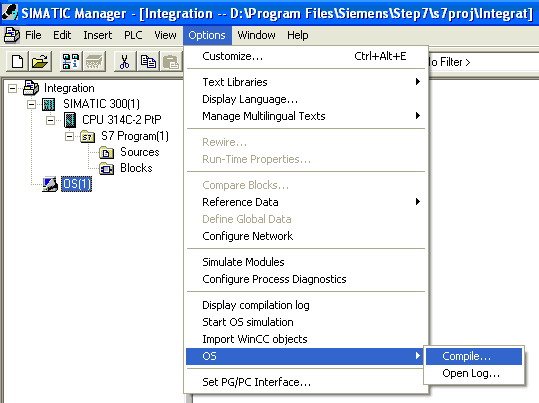Select Integration label in project tree
This screenshot has height=403, width=539.
point(69,88)
